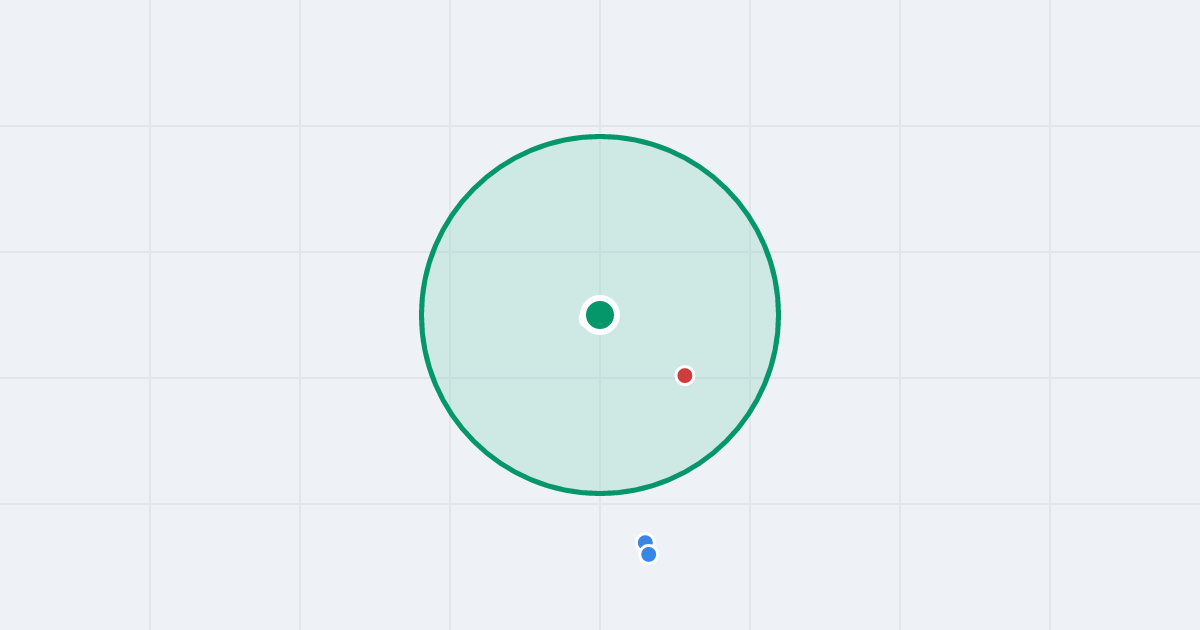1200x630 pixels.
Task: Select the upper partially hidden blue marker
Action: click(644, 540)
